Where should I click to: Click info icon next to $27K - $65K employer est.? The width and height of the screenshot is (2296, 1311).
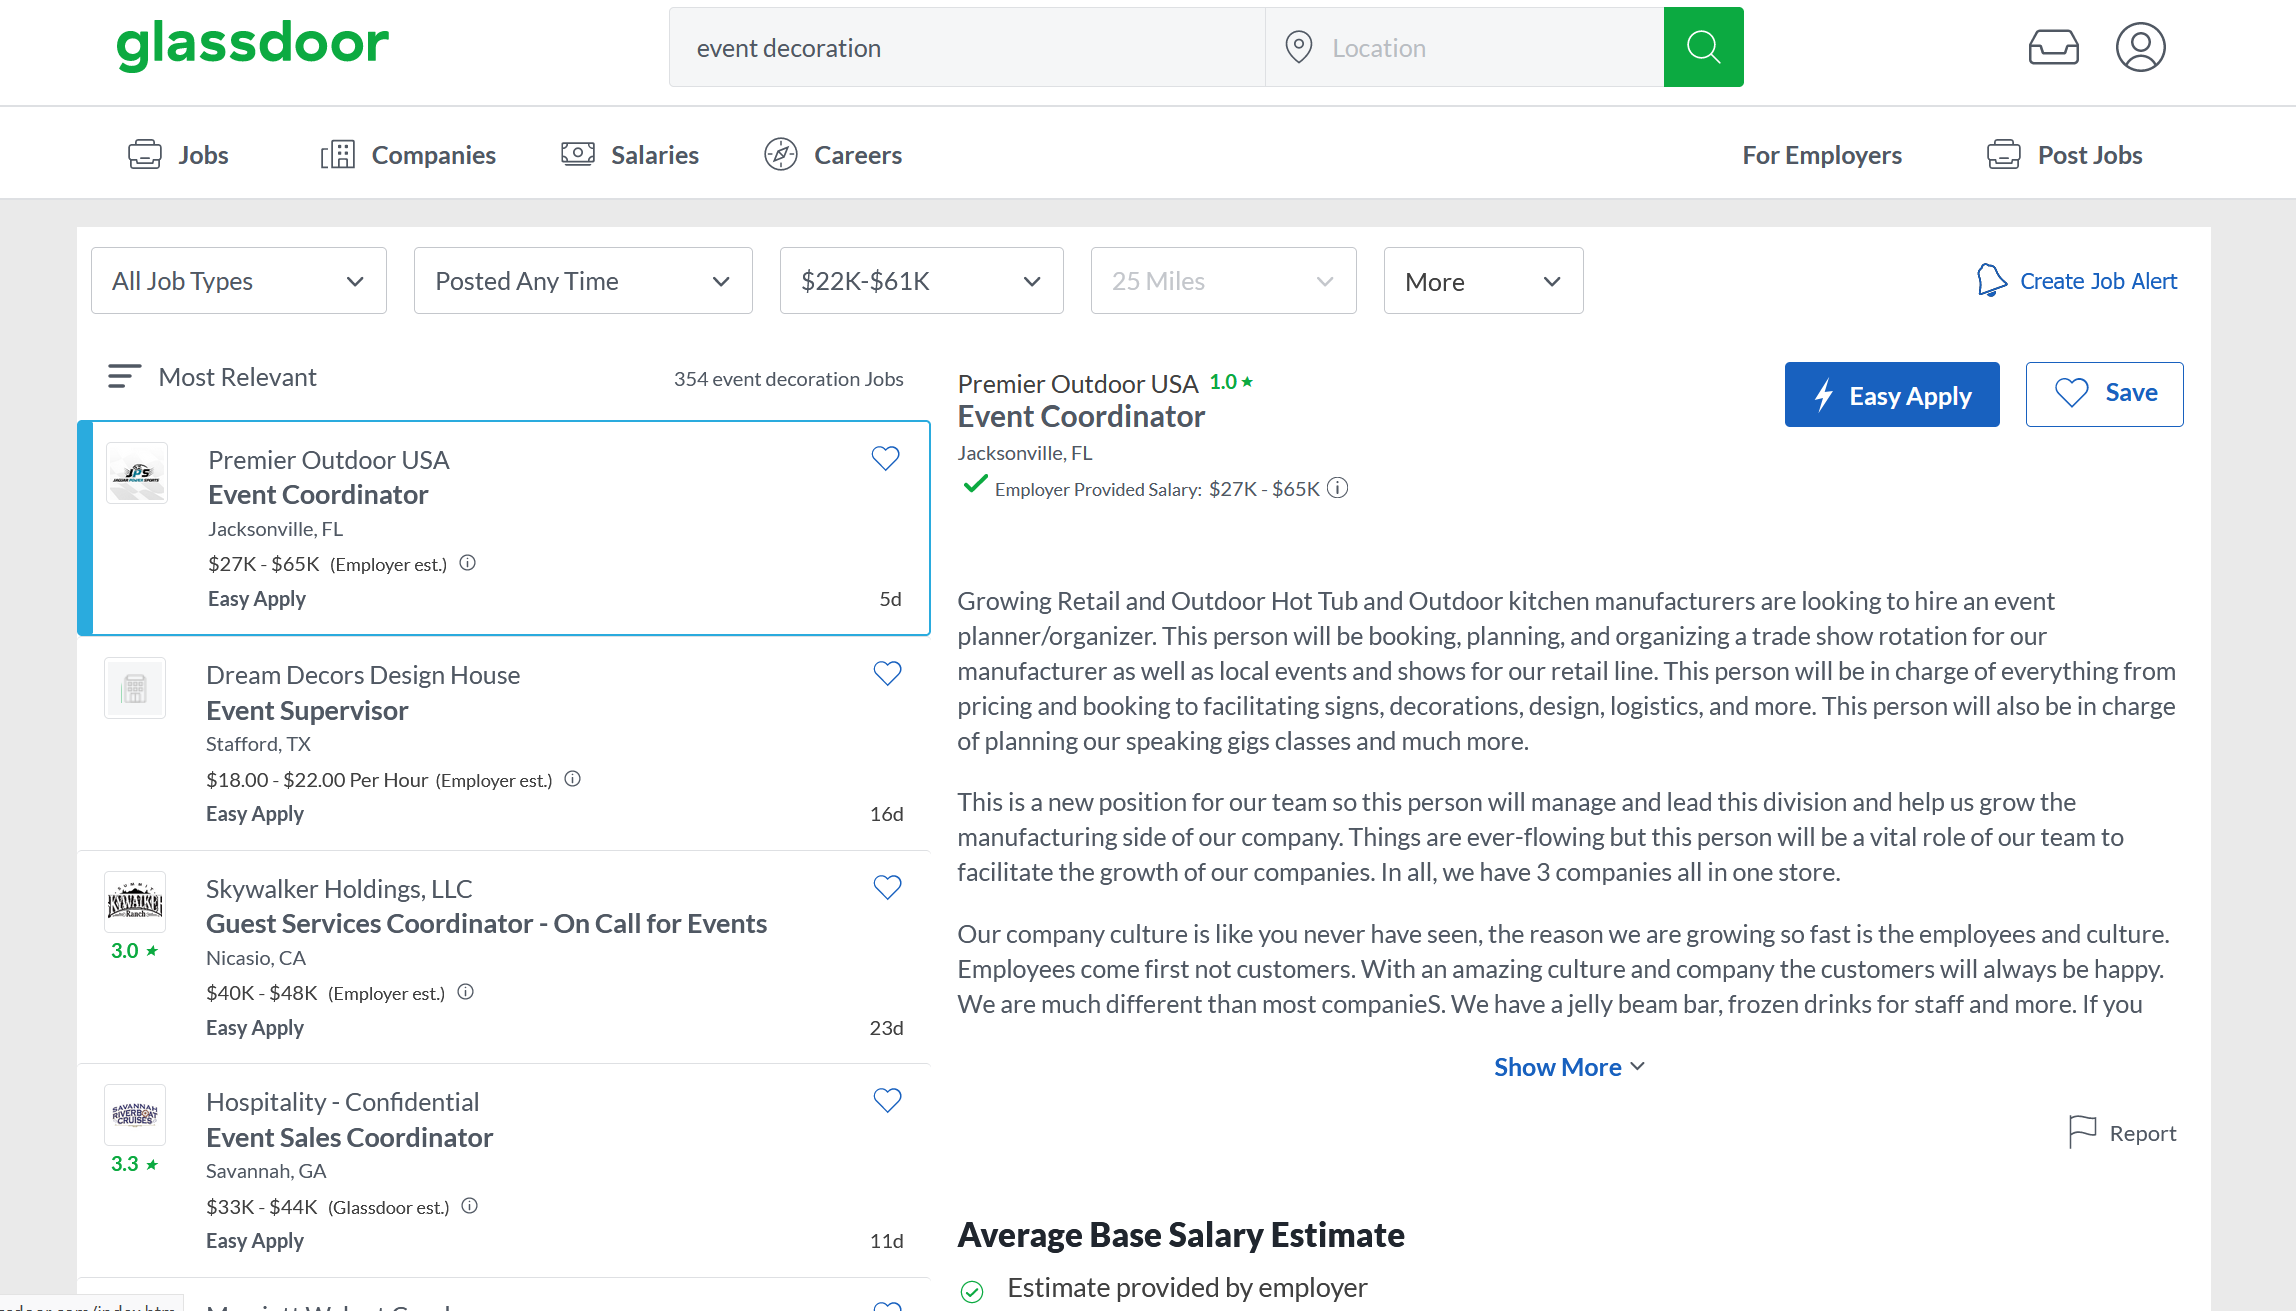point(467,563)
